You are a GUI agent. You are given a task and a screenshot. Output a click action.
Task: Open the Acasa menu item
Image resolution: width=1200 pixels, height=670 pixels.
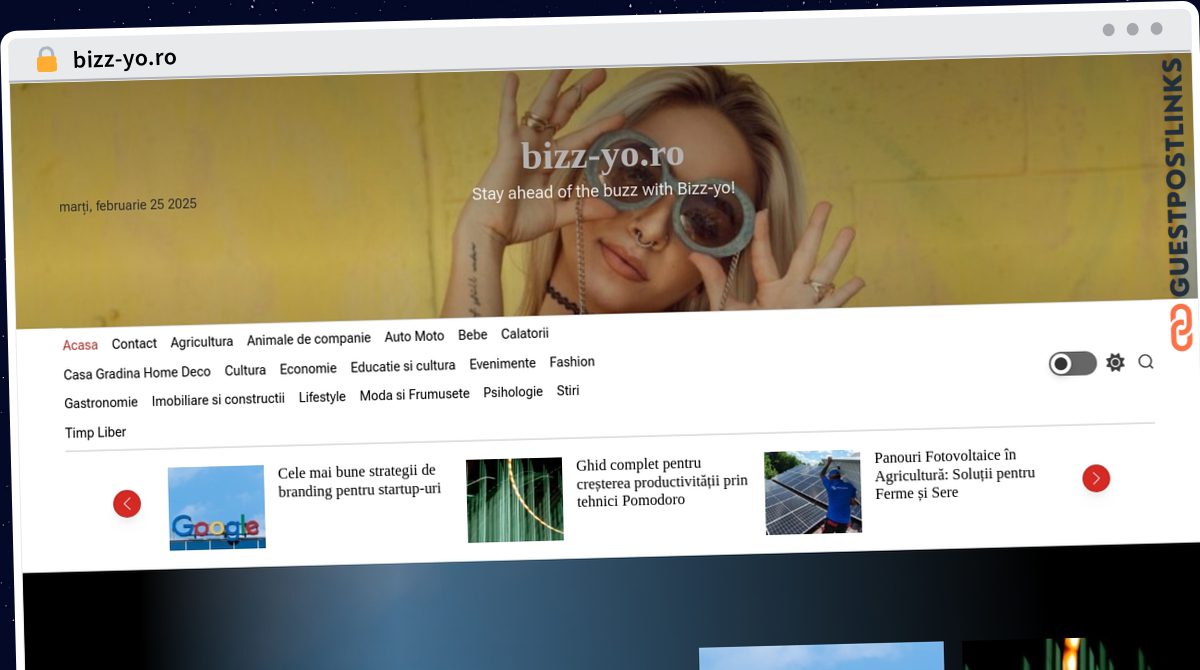click(80, 345)
